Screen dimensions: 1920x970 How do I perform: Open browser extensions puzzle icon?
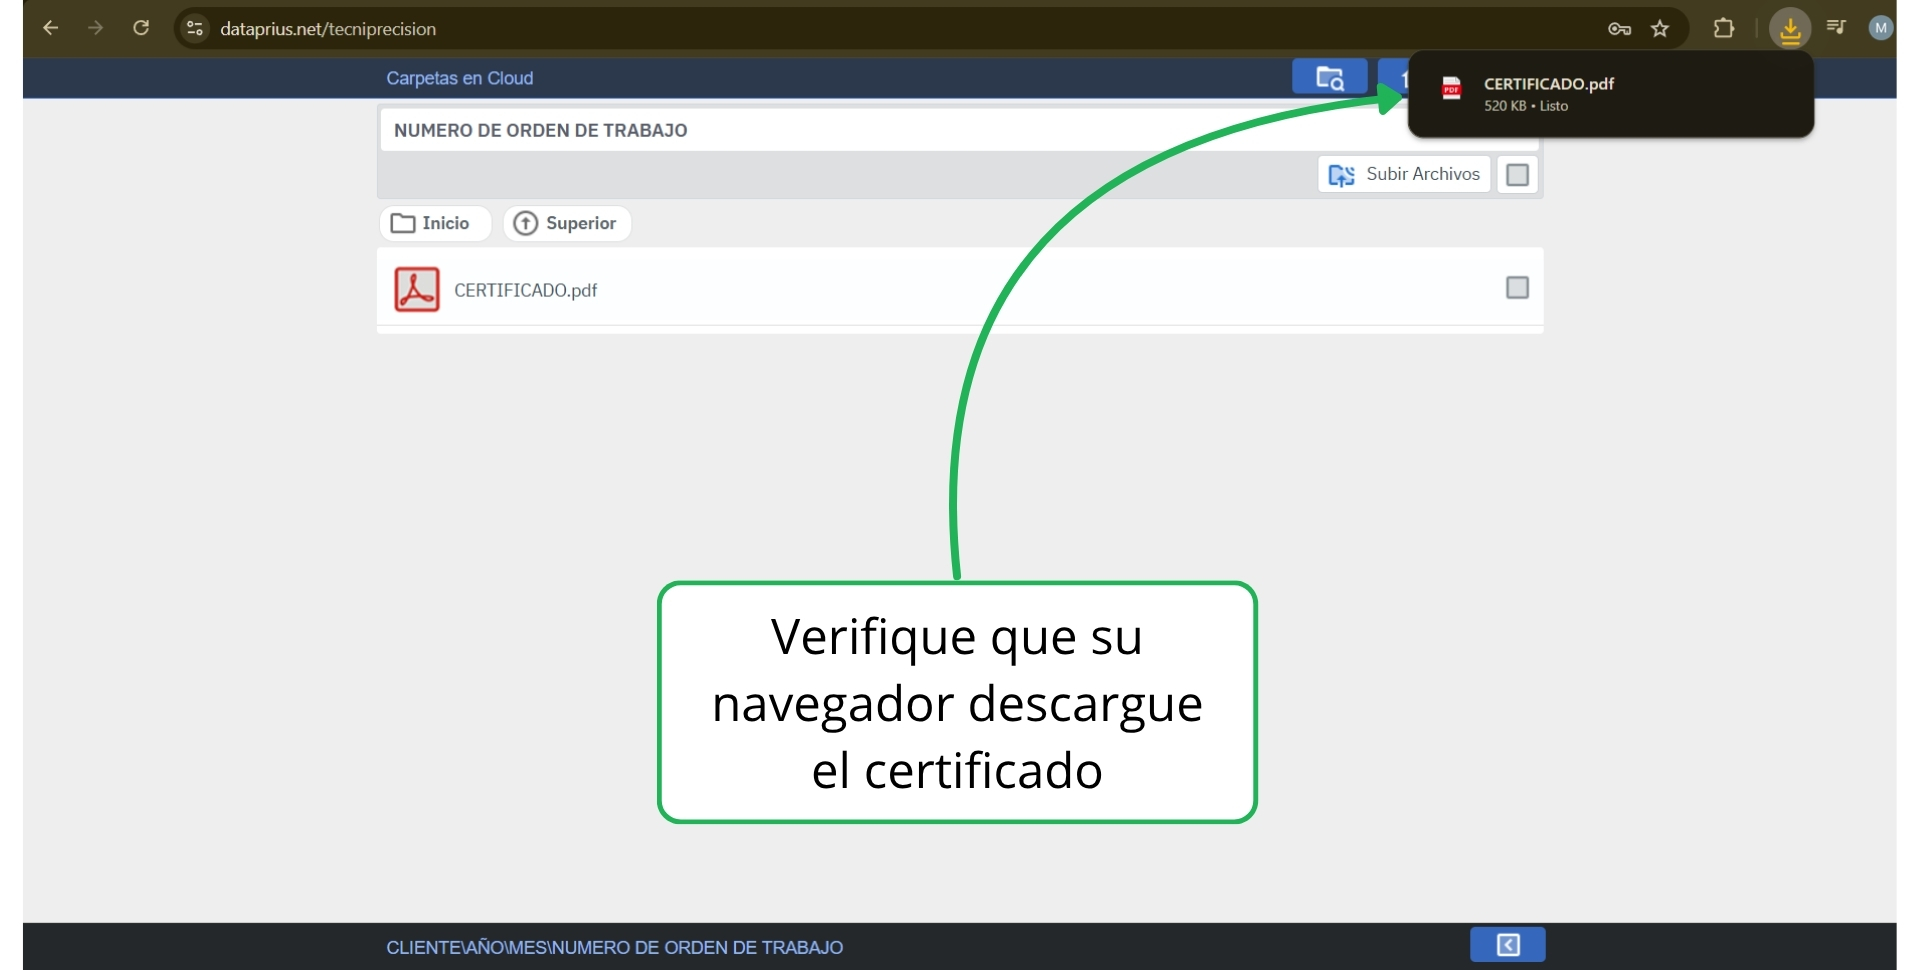1723,29
